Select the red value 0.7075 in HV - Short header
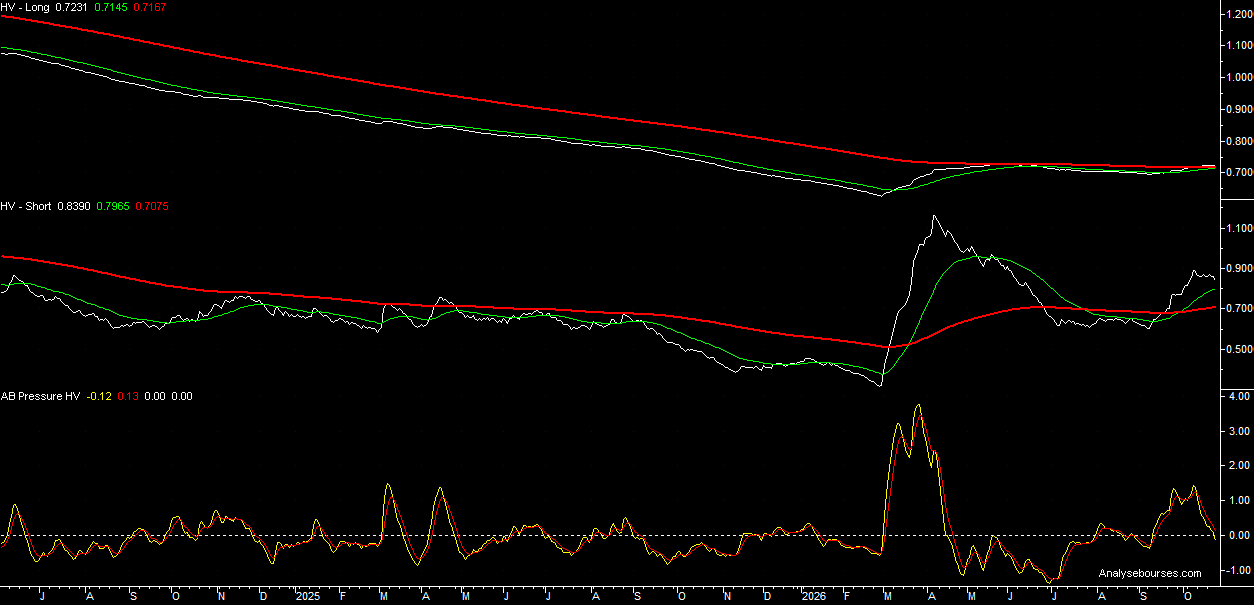1254x605 pixels. click(x=151, y=205)
